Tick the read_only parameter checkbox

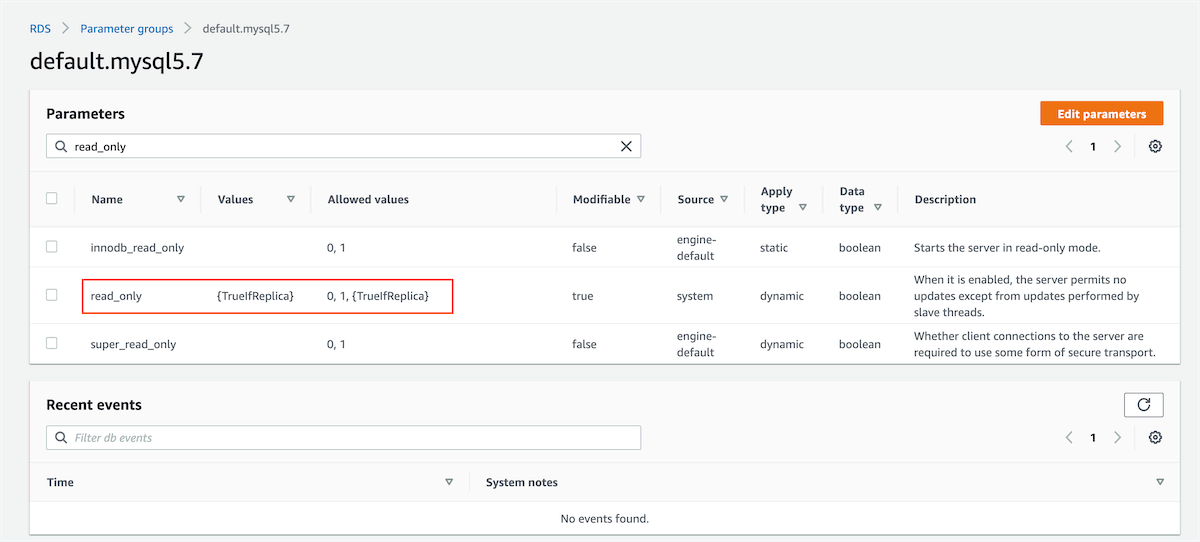pos(52,295)
